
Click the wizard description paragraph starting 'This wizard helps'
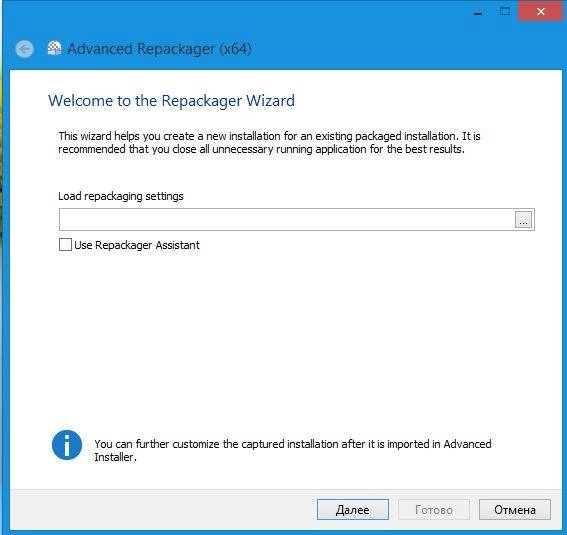[x=269, y=143]
